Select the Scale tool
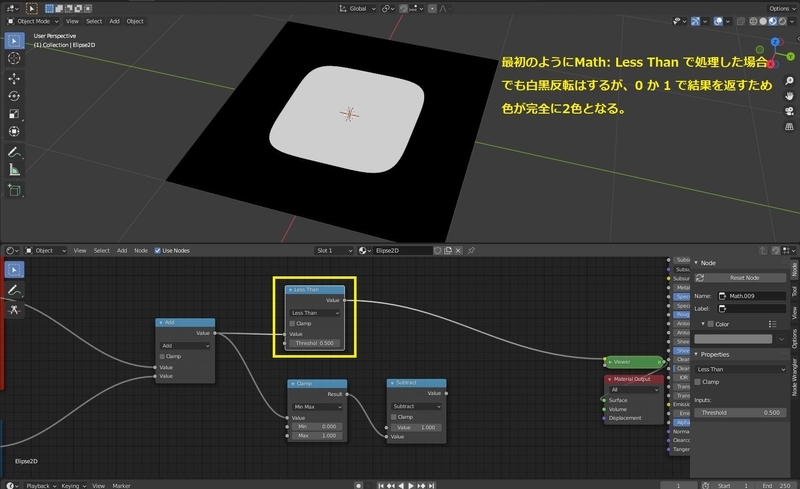Image resolution: width=800 pixels, height=489 pixels. coord(14,114)
